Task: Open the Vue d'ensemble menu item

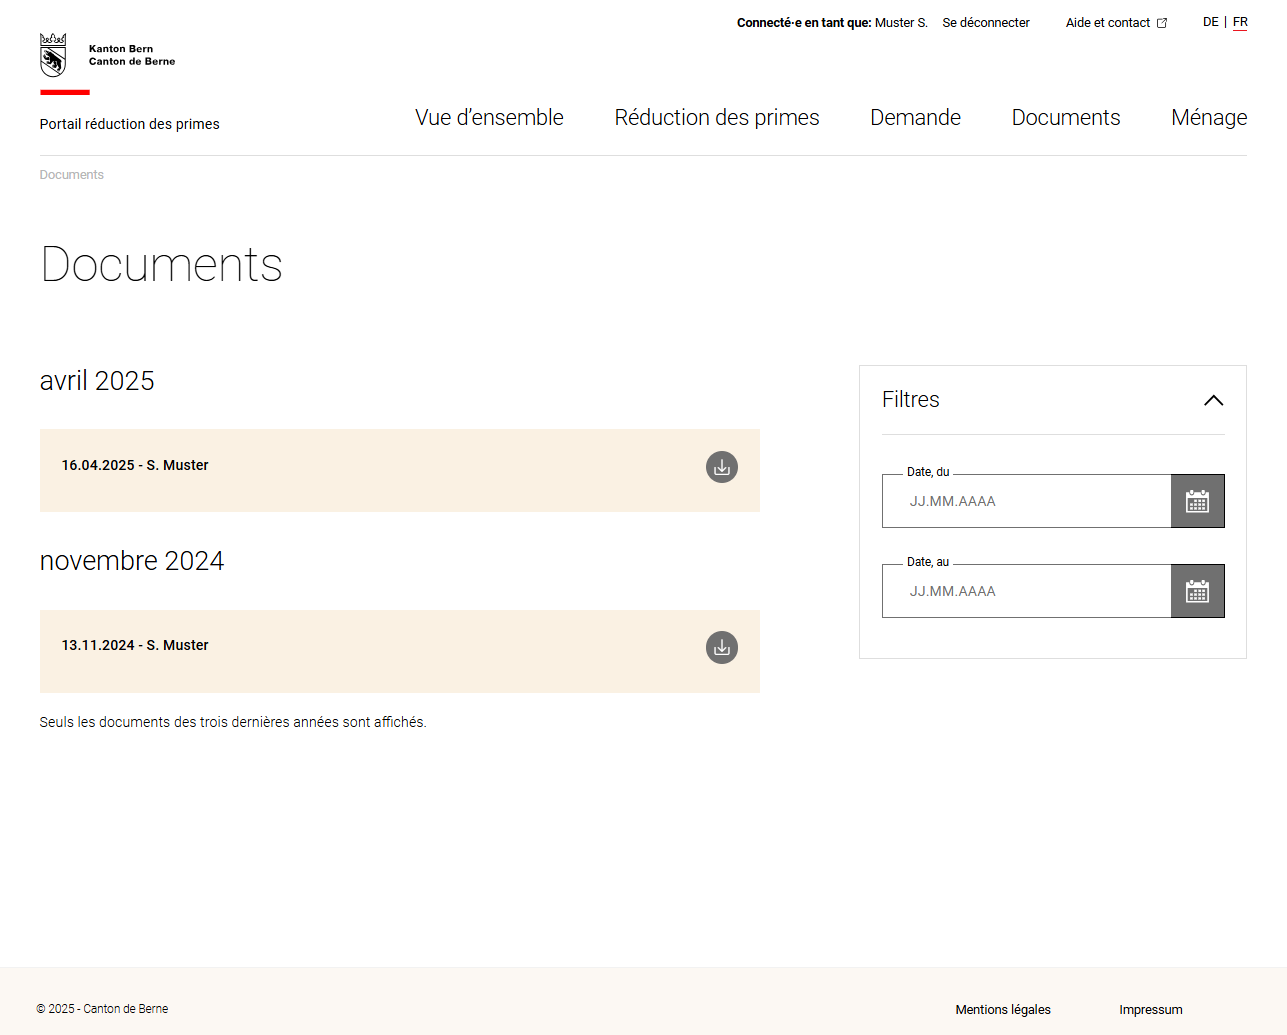Action: pyautogui.click(x=489, y=117)
